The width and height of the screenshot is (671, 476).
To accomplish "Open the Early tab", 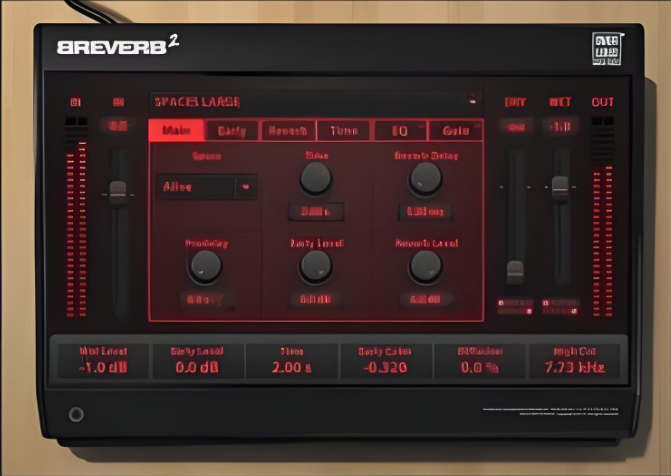I will point(232,131).
